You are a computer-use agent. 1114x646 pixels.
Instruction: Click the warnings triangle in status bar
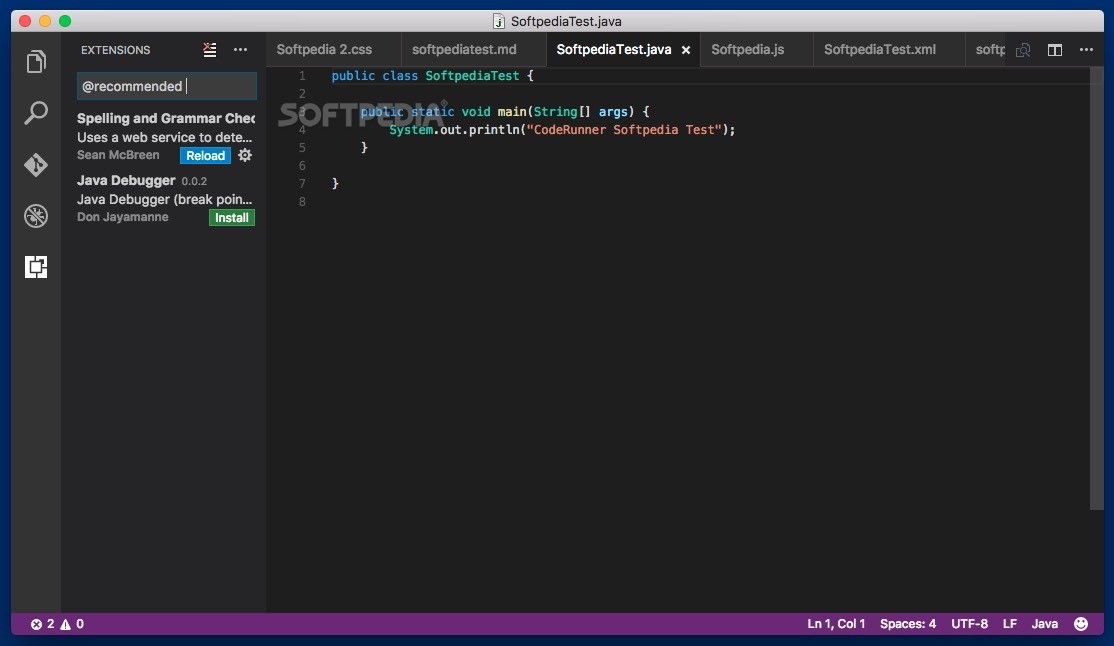tap(65, 624)
